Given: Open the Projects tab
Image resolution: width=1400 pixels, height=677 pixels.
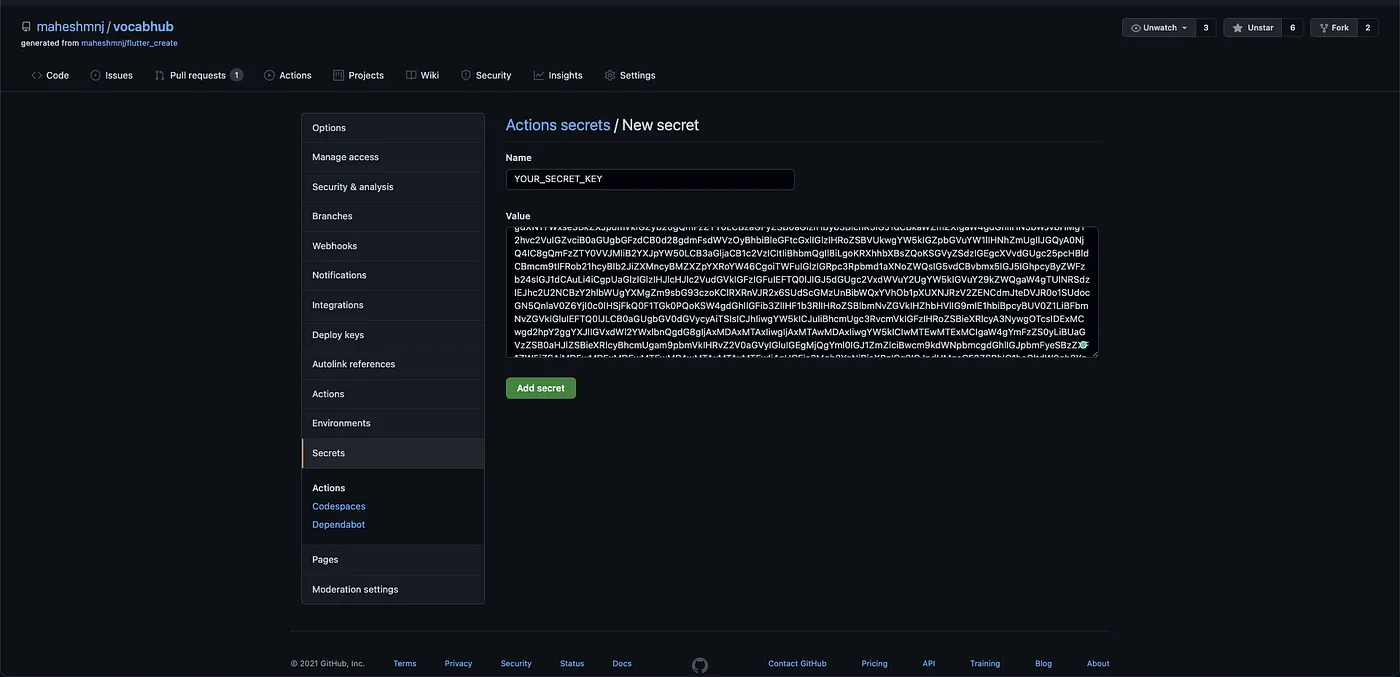Looking at the screenshot, I should [358, 75].
